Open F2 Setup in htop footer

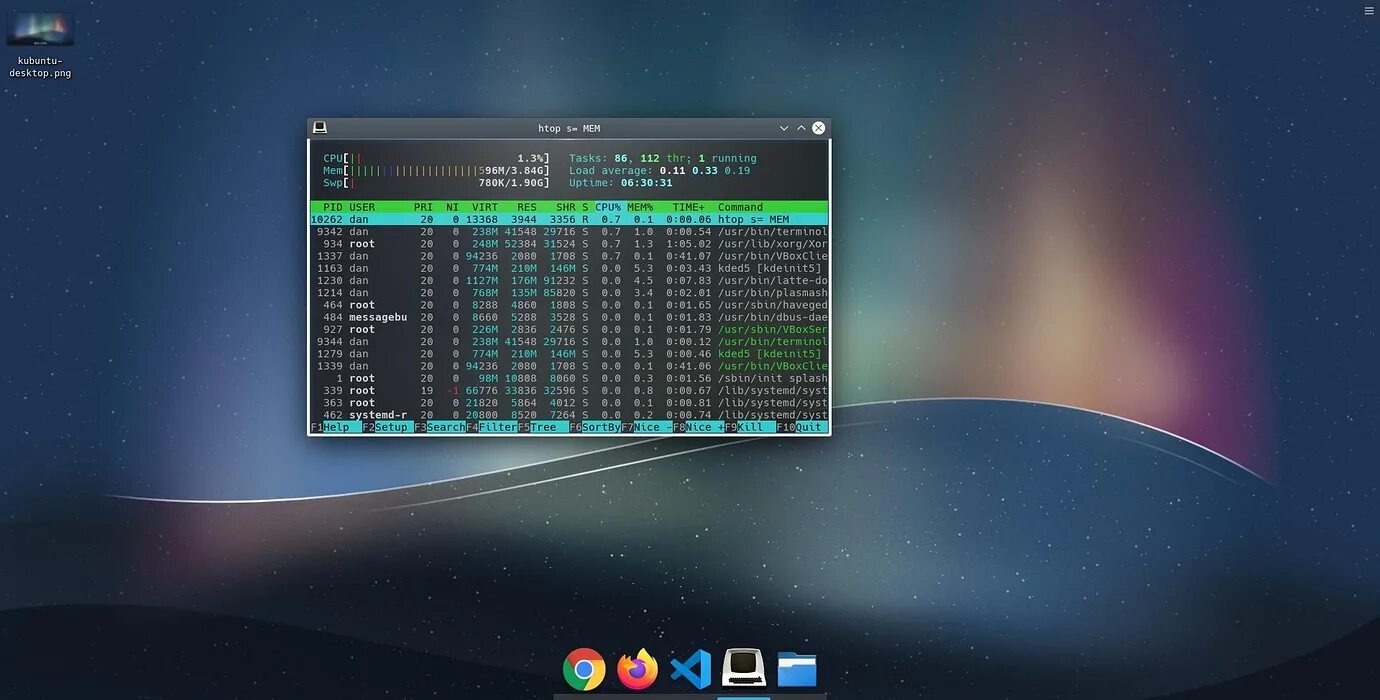click(x=388, y=427)
